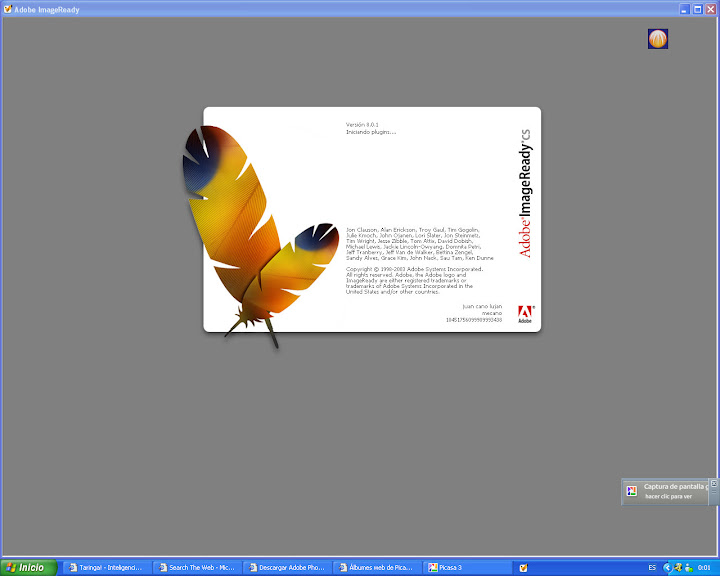Click the yellow tray icon beside the arrow

pos(678,568)
